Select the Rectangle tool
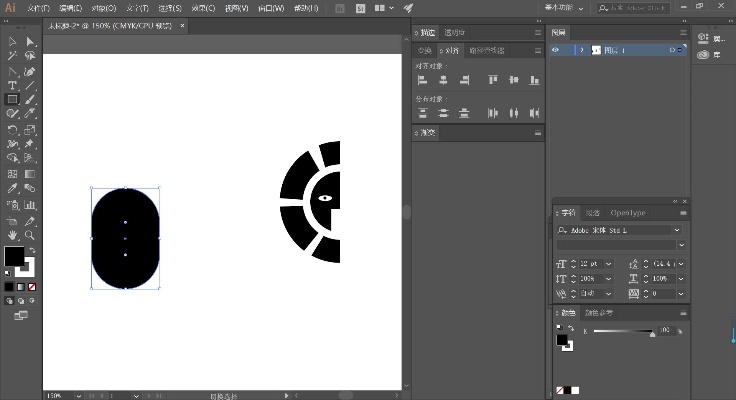 click(12, 100)
